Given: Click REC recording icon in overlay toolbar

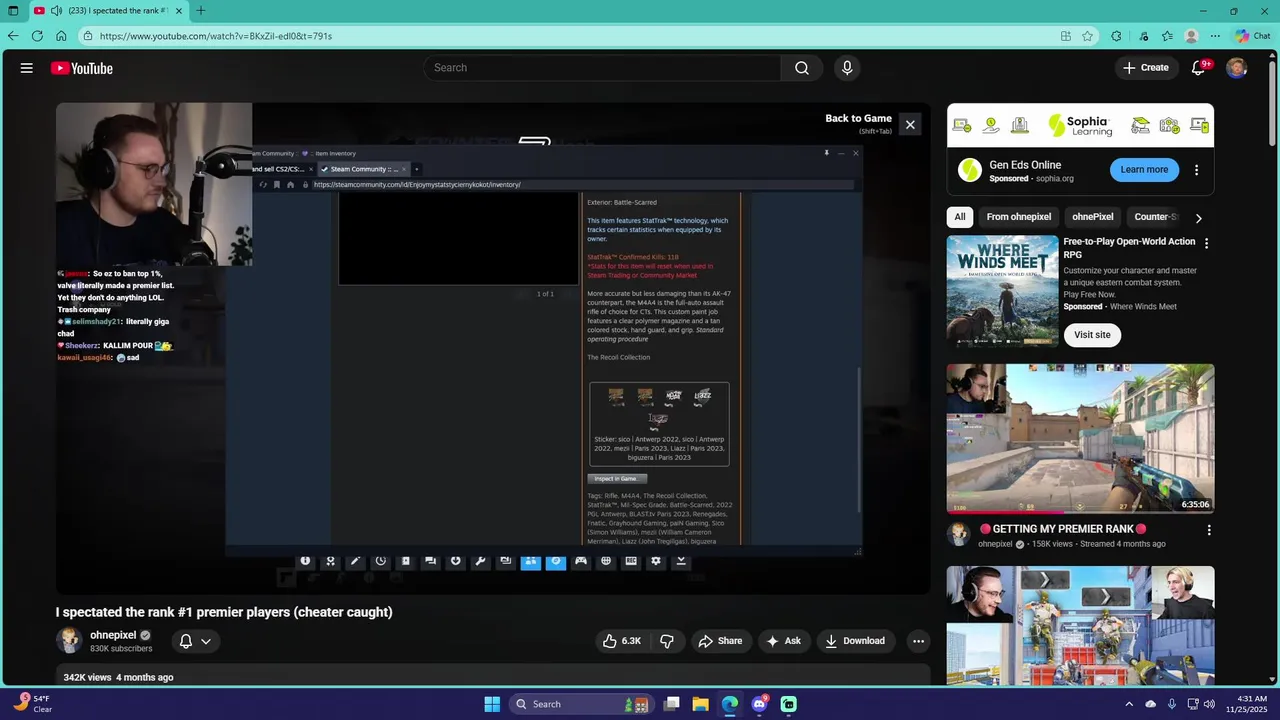Looking at the screenshot, I should click(x=630, y=561).
